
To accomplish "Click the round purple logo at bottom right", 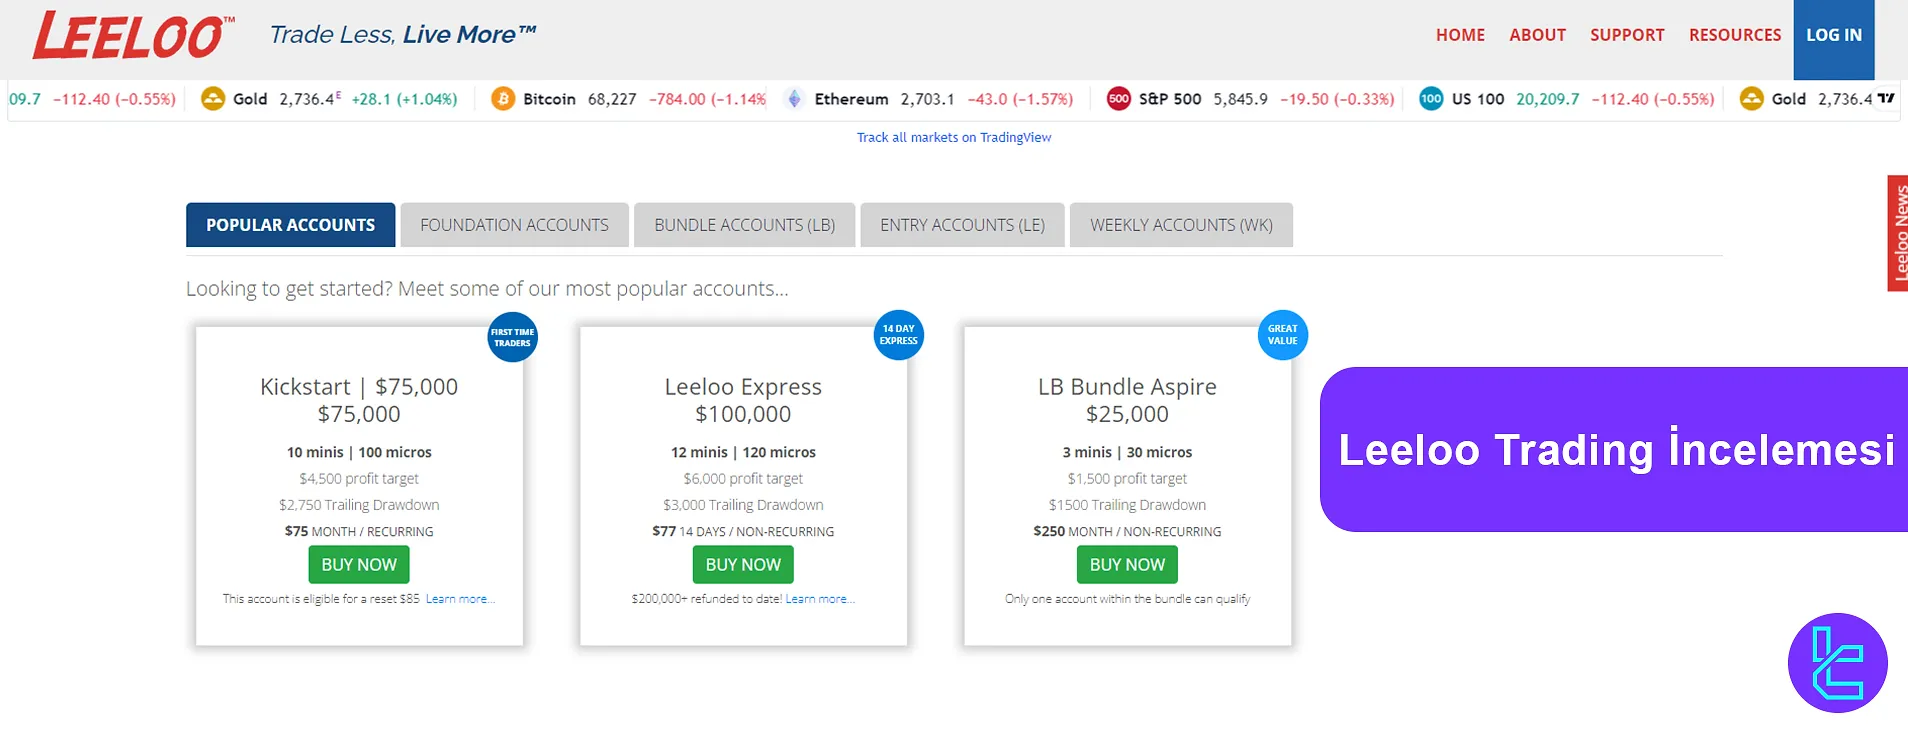I will 1837,662.
